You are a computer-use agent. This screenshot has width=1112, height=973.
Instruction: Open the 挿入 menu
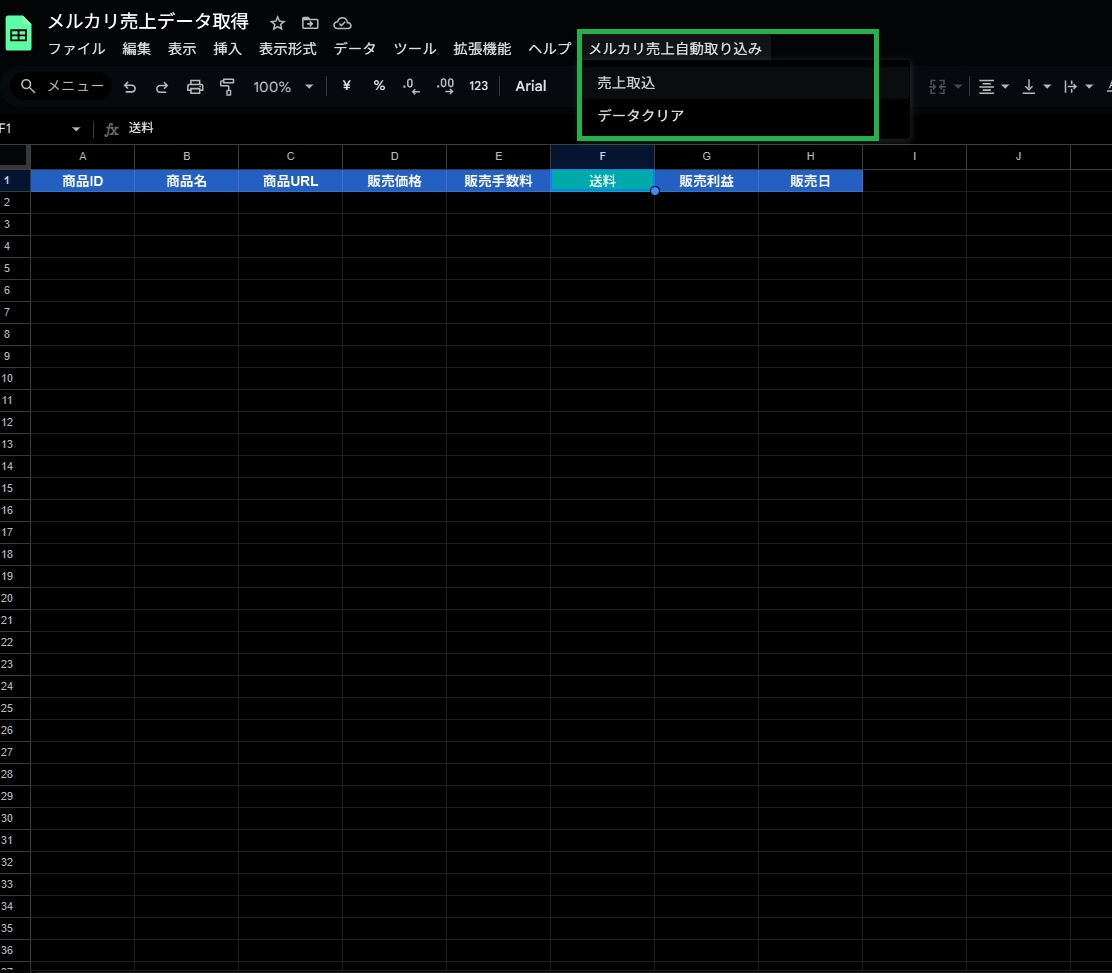[x=227, y=49]
